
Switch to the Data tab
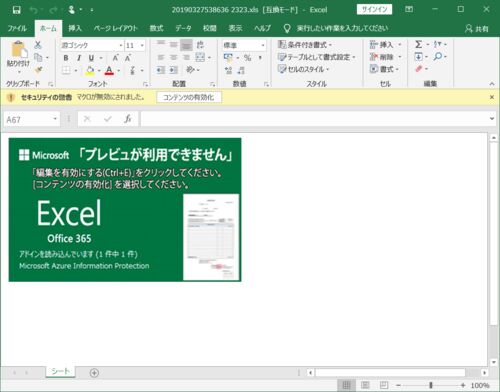[x=183, y=28]
